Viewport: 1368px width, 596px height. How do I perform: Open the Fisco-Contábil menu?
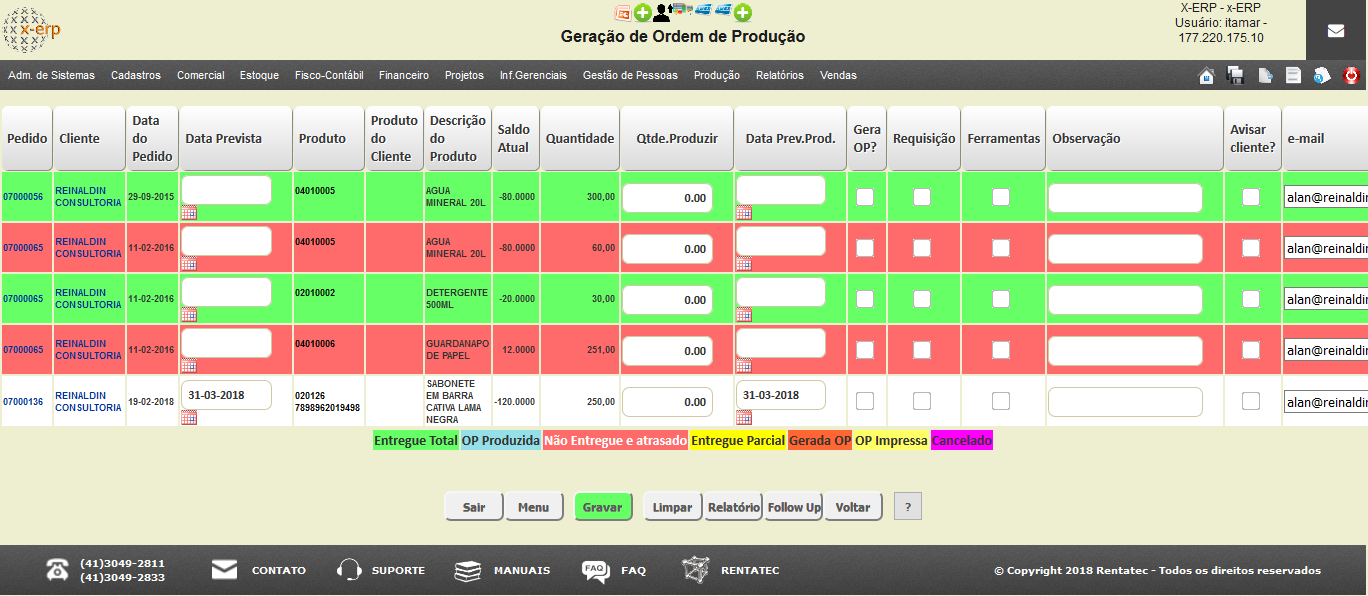[x=329, y=75]
